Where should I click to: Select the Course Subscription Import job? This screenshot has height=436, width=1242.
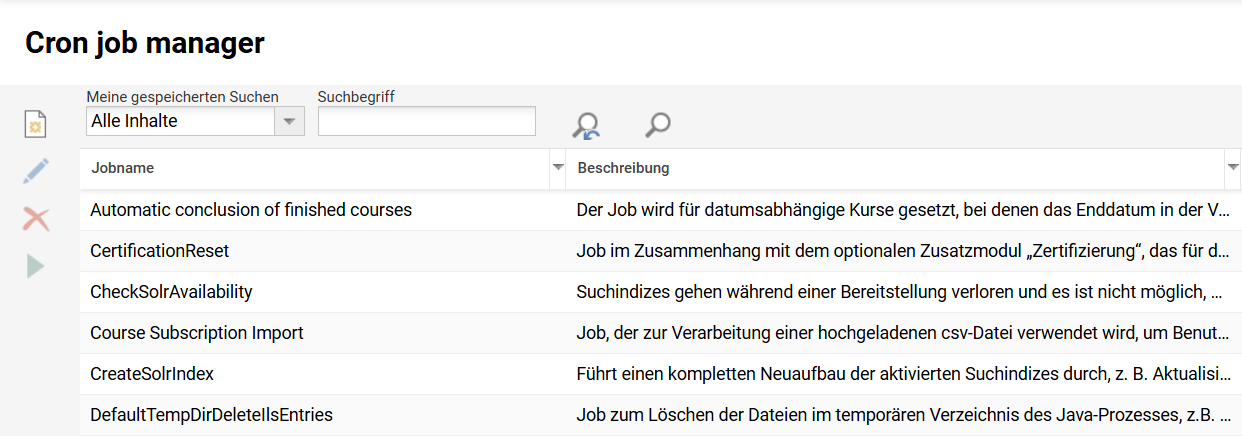click(197, 333)
